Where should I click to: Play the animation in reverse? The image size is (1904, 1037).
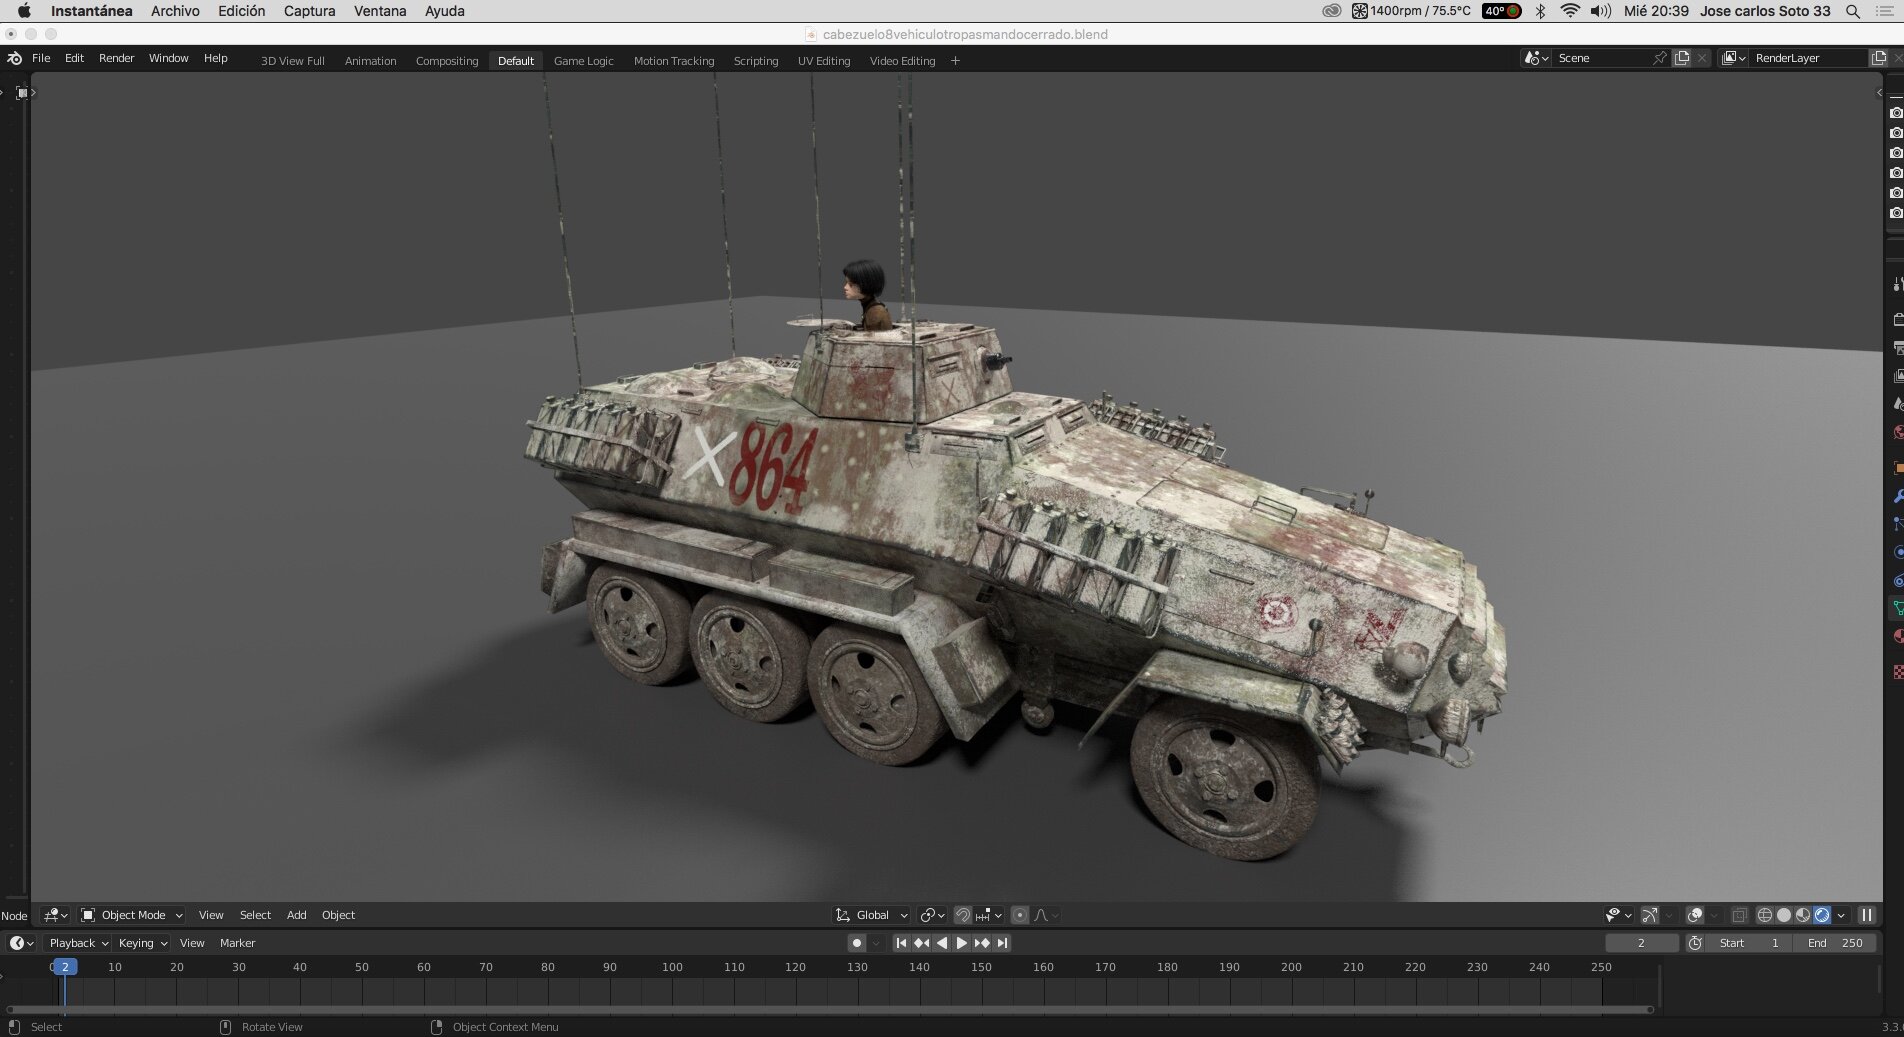click(x=941, y=943)
